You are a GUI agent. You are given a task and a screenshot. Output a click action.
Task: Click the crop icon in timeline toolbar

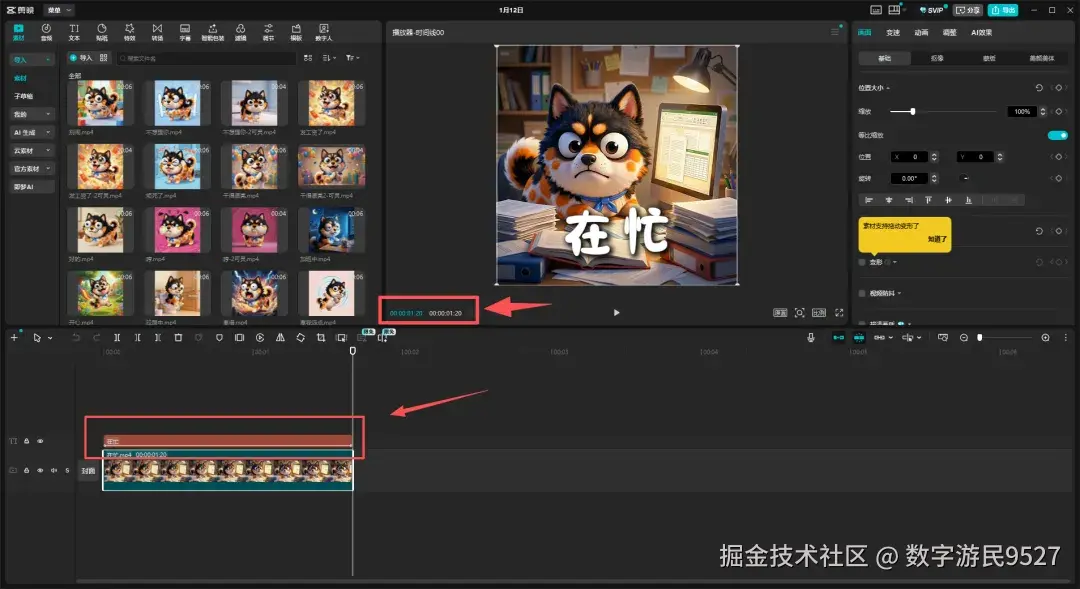321,338
